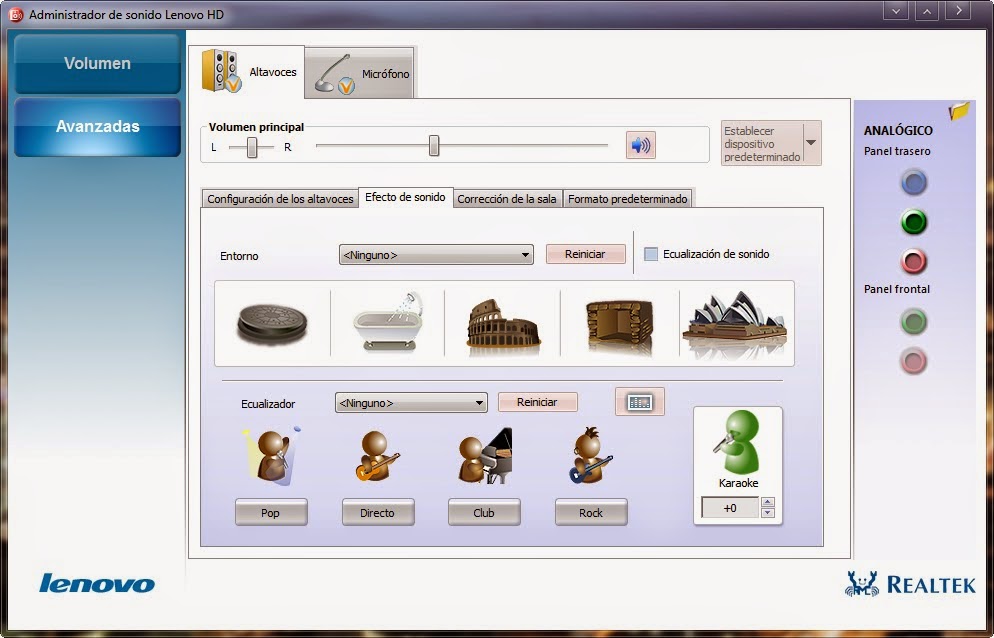Click the Rock guitarist character icon
Screen dimensions: 994x638
(591, 455)
